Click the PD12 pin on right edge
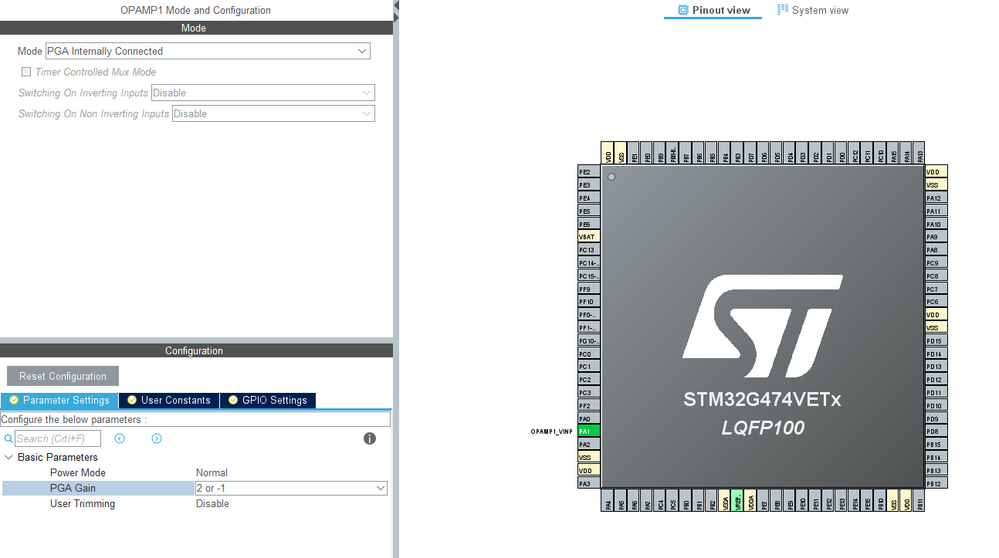 pyautogui.click(x=936, y=380)
